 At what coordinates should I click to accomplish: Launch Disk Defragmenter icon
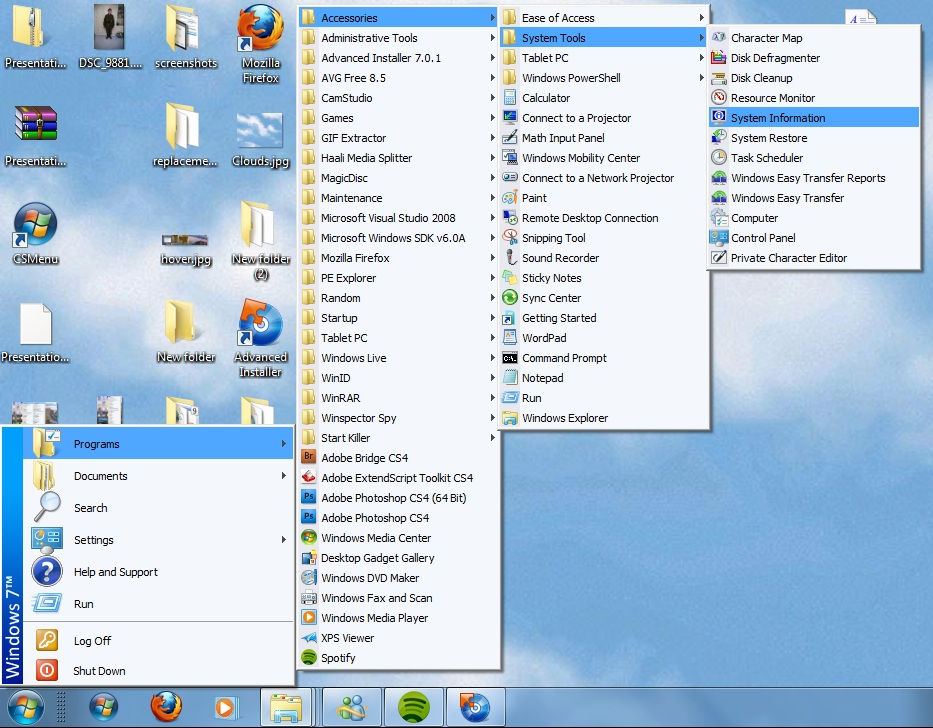pyautogui.click(x=719, y=58)
